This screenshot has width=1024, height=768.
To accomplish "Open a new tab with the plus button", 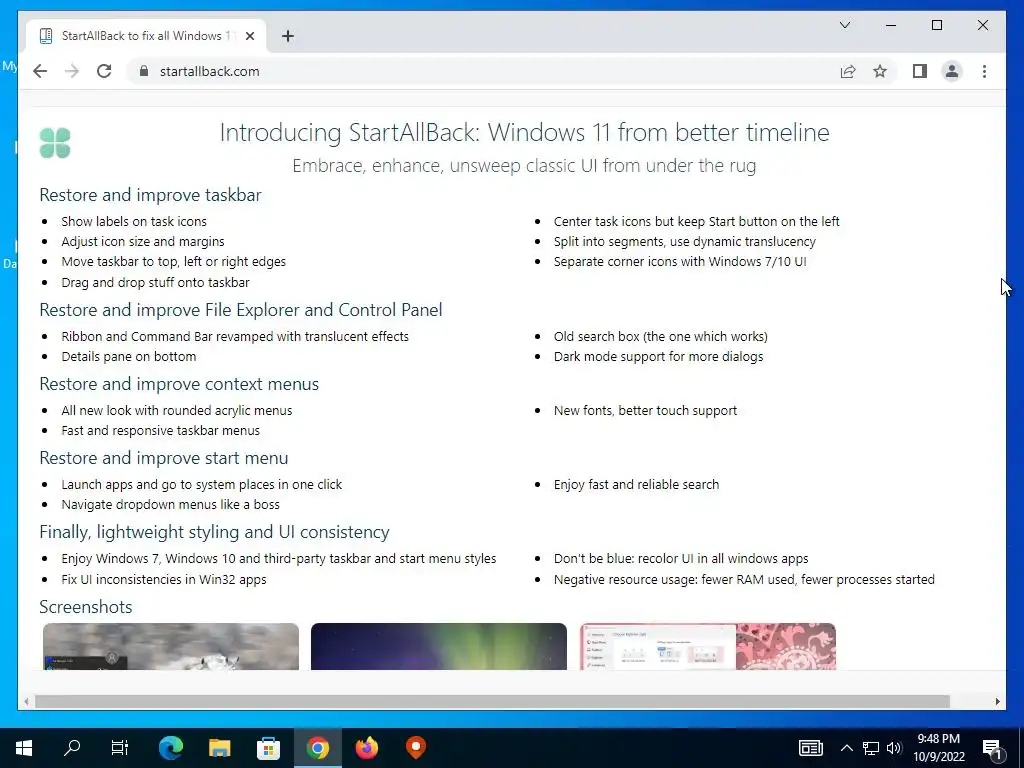I will pos(288,36).
